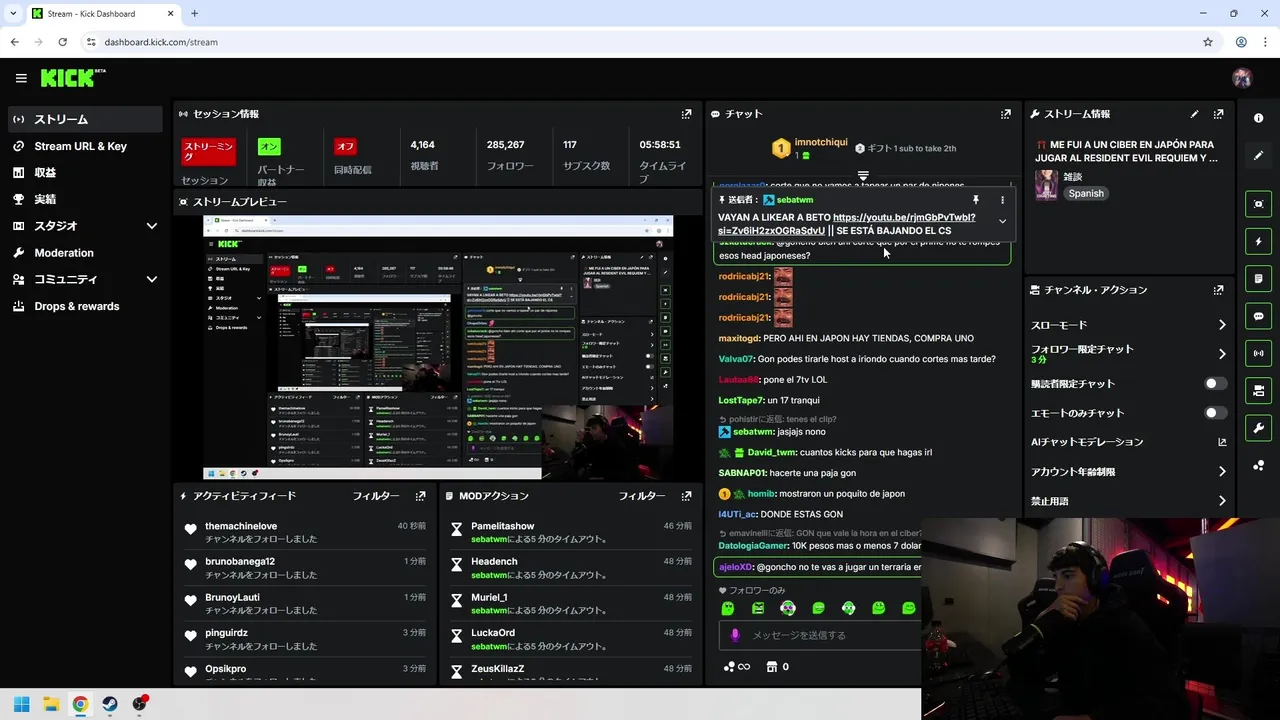1280x720 pixels.
Task: Click username imnotchiqui in the gift leaderboard
Action: pos(820,142)
